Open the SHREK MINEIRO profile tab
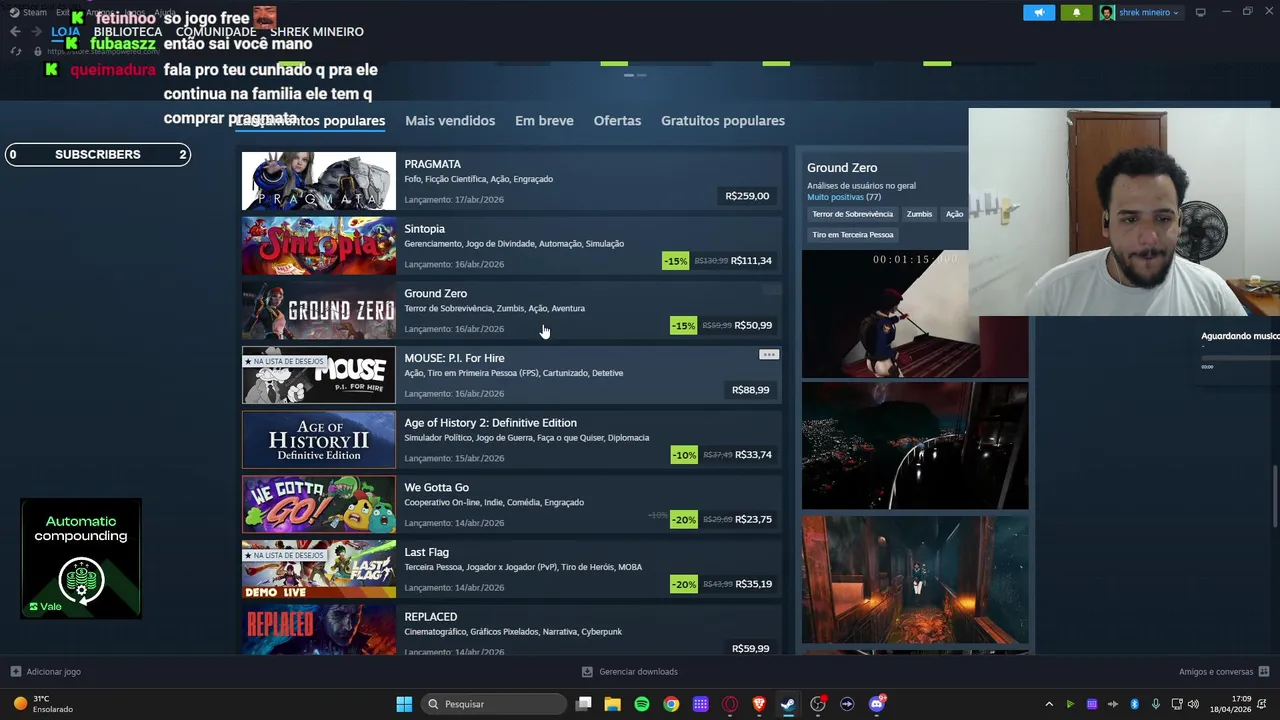Viewport: 1280px width, 720px height. (317, 32)
